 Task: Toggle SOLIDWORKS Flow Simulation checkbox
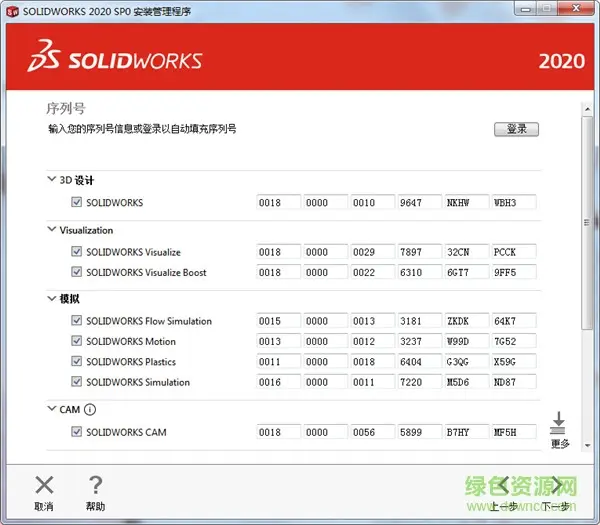pos(77,320)
